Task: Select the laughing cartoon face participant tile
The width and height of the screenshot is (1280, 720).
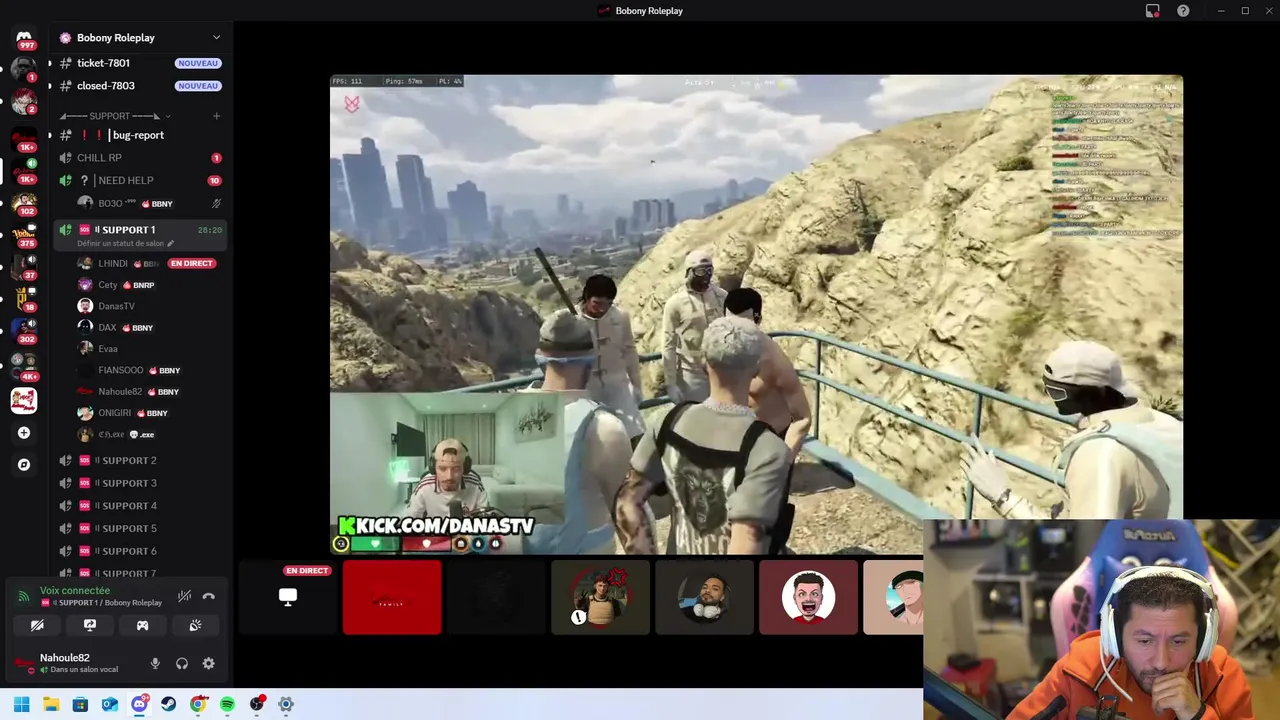Action: [808, 597]
